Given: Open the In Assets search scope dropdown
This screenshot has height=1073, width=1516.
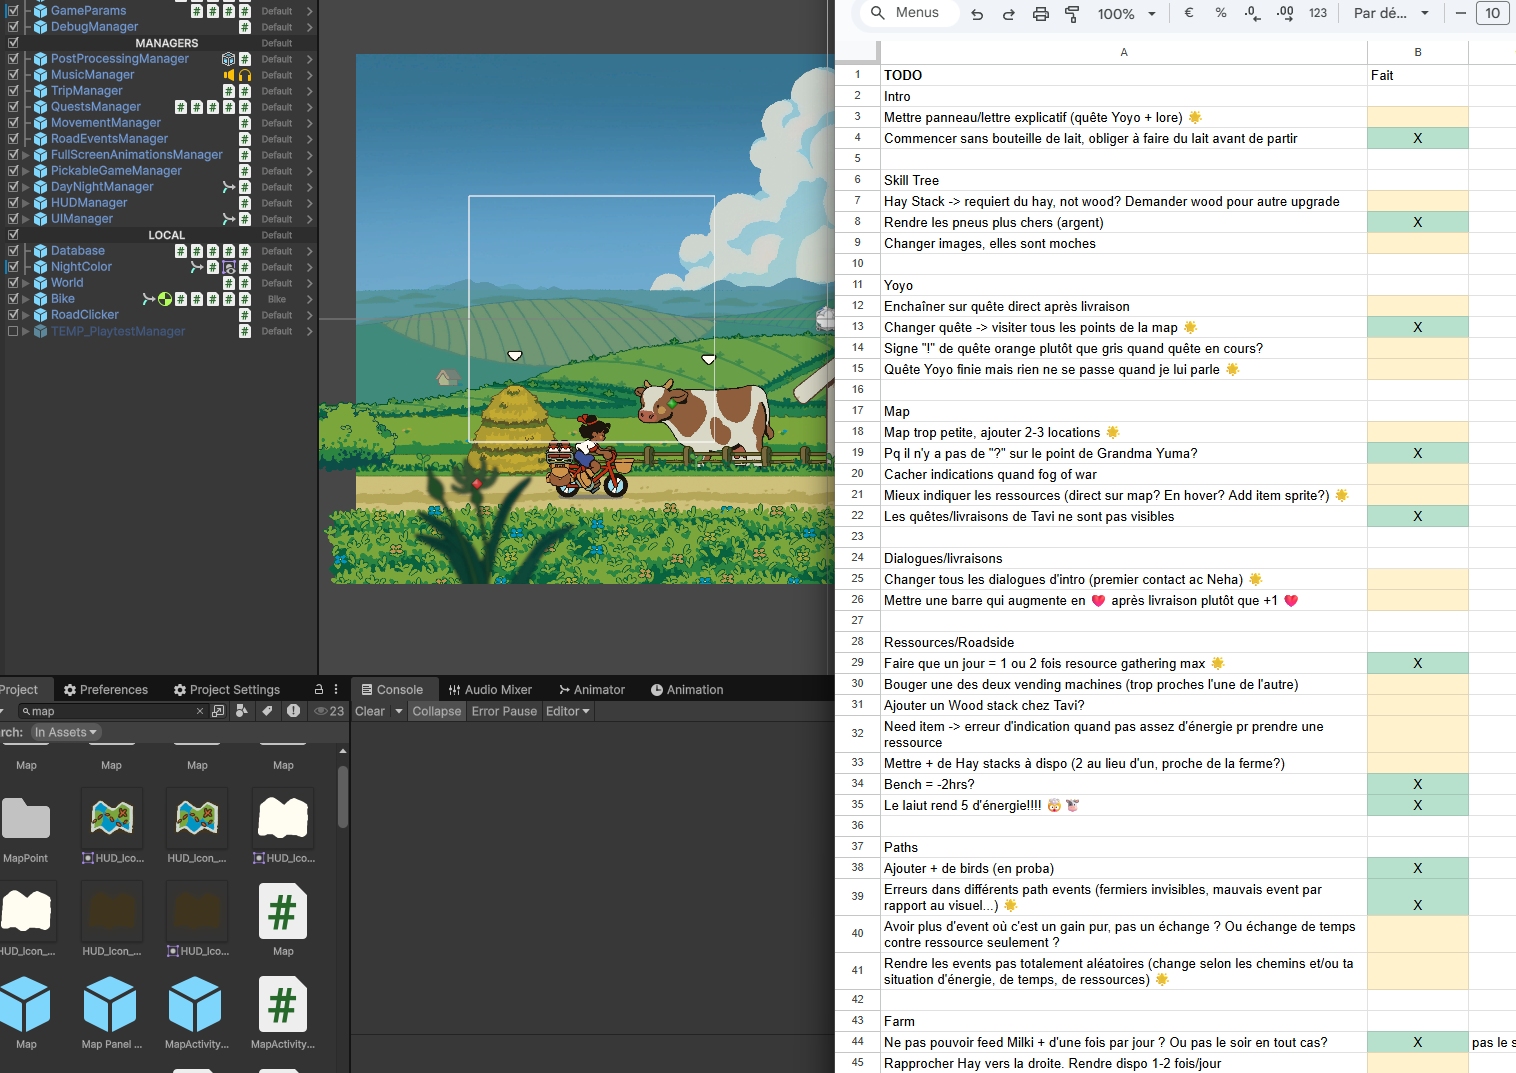Looking at the screenshot, I should coord(66,732).
